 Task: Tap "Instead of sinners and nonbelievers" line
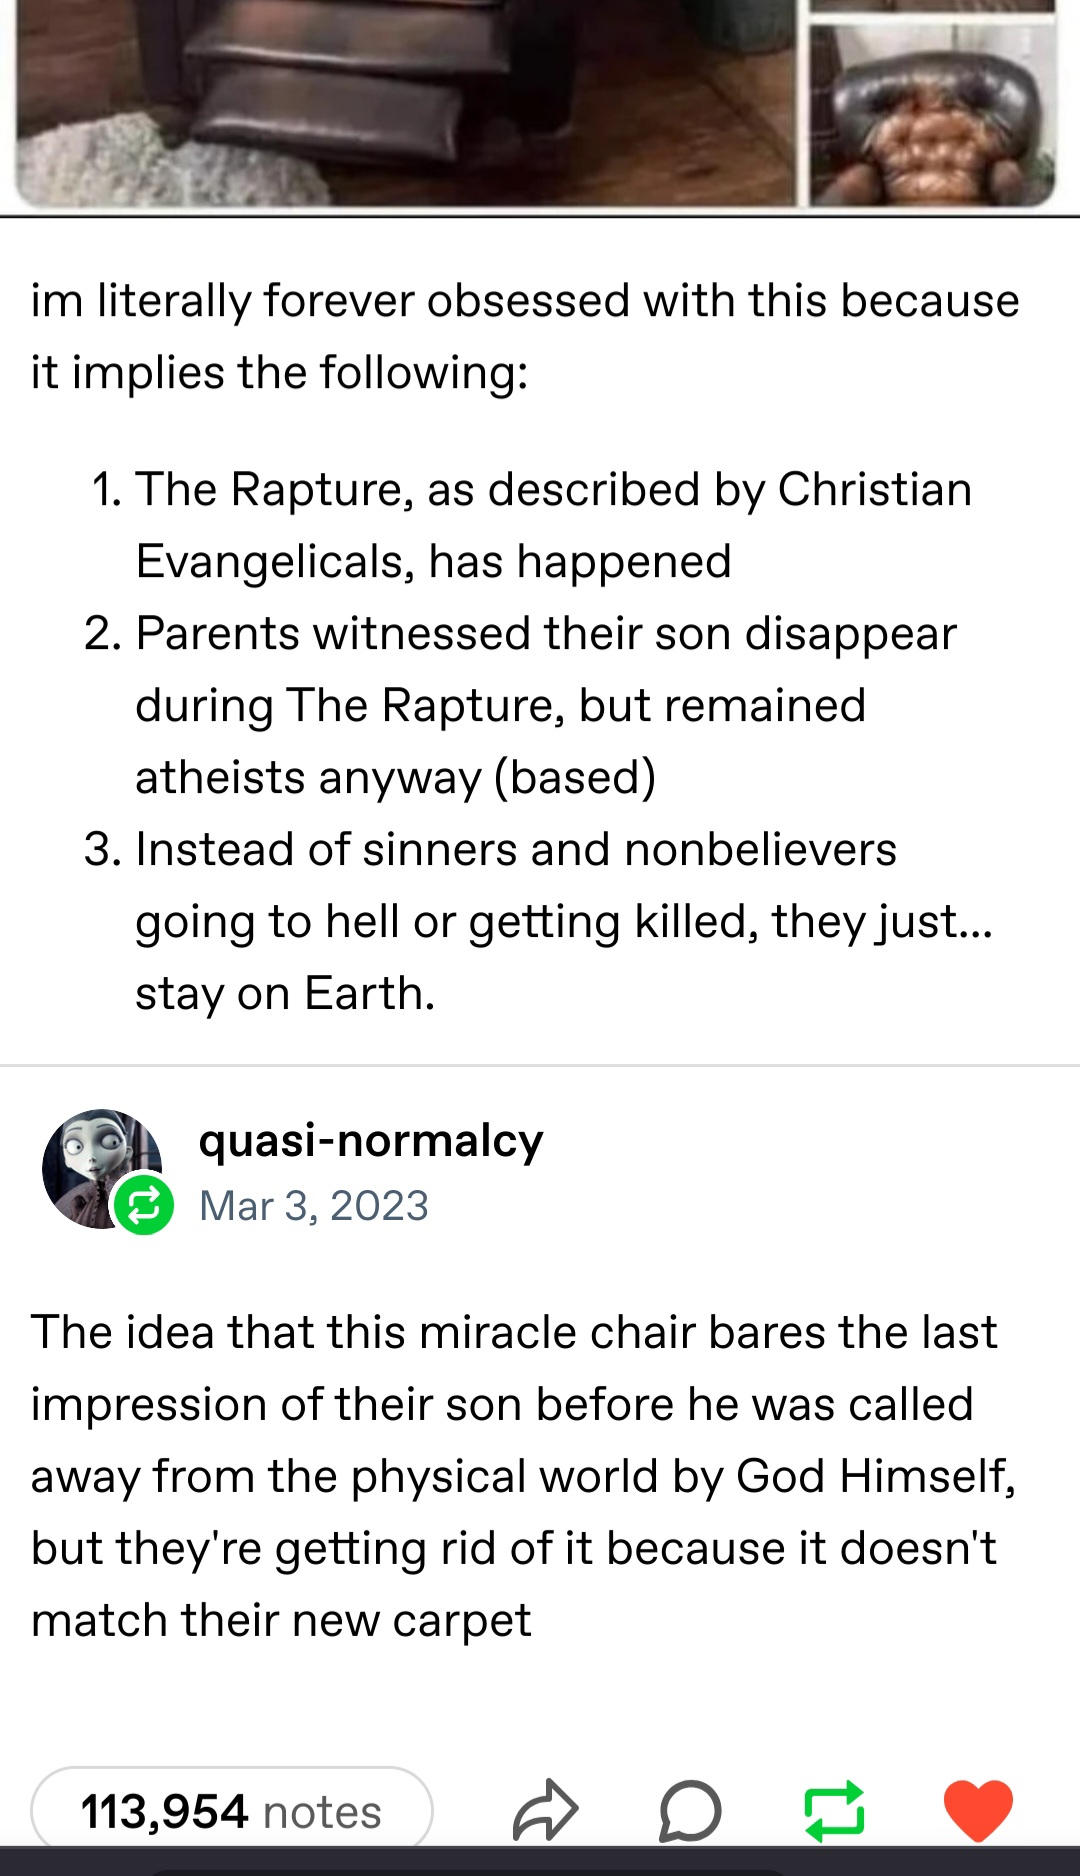click(516, 850)
